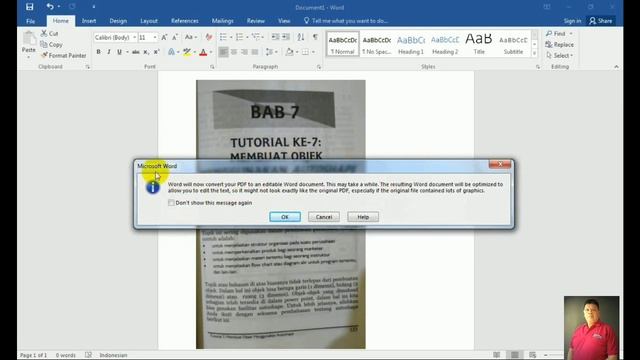Click the Cut scissors command
Screen dimensions: 640x360
pyautogui.click(x=50, y=33)
